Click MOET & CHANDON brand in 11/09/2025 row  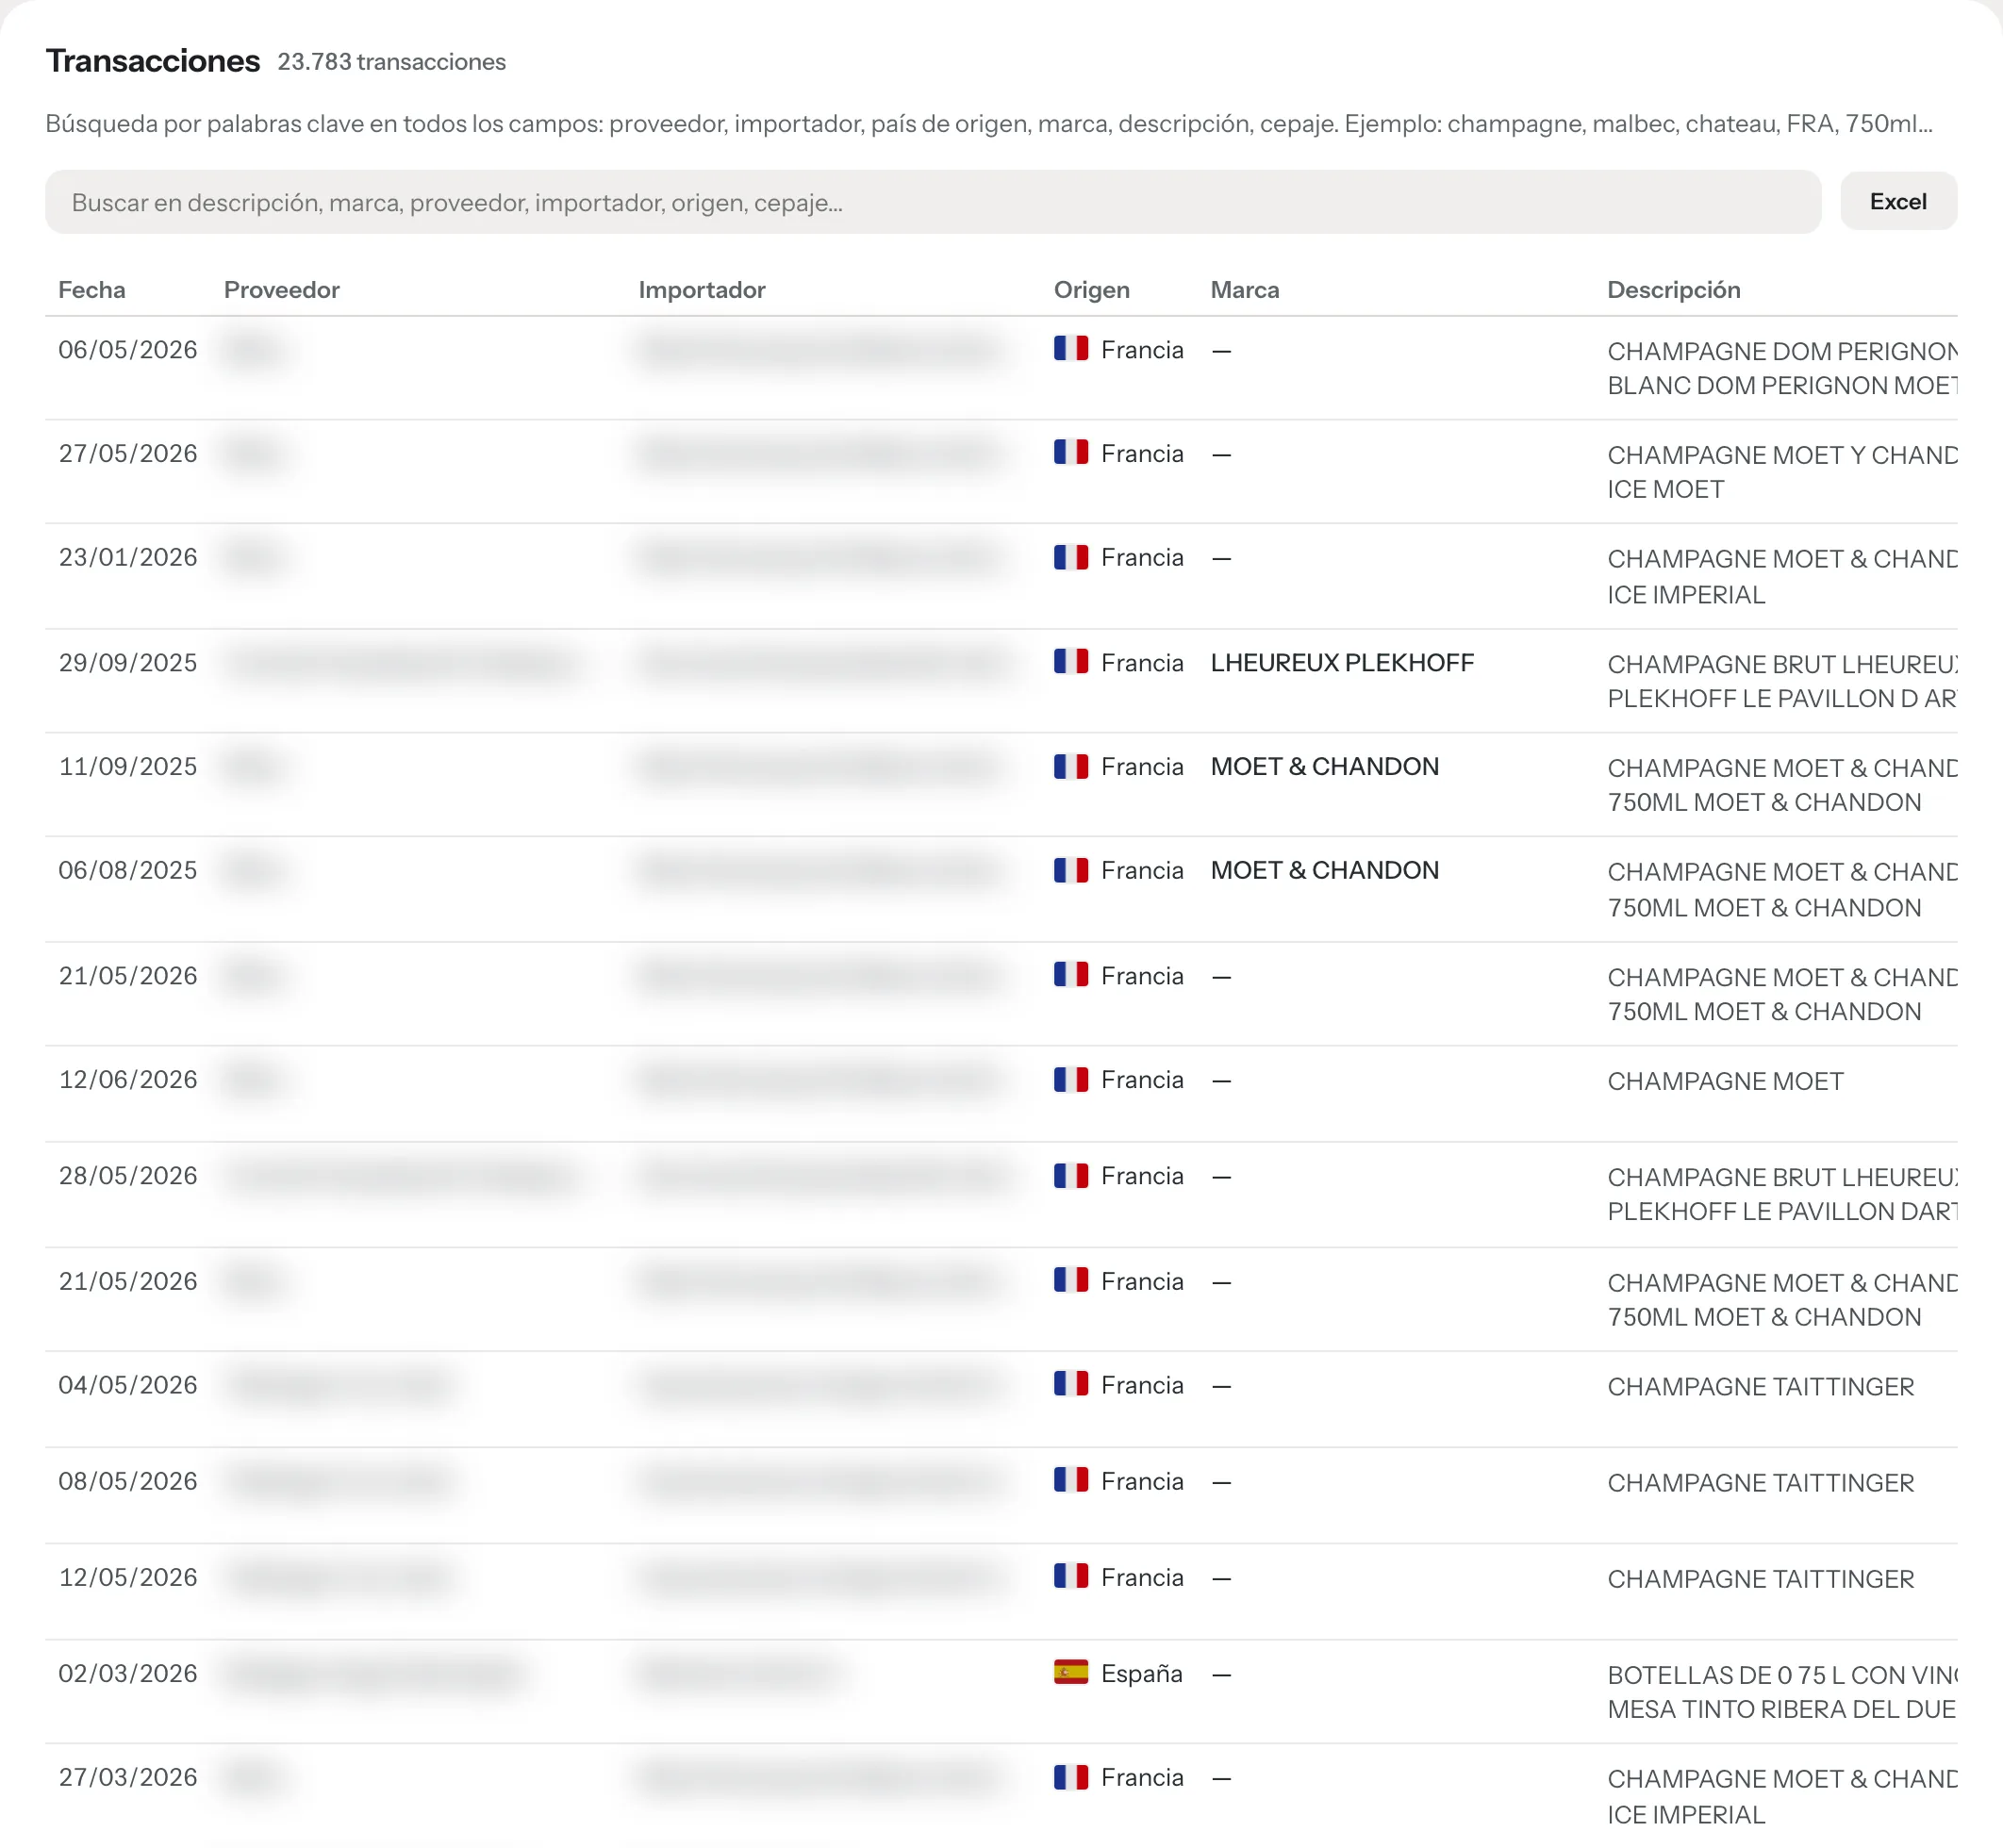pos(1325,767)
